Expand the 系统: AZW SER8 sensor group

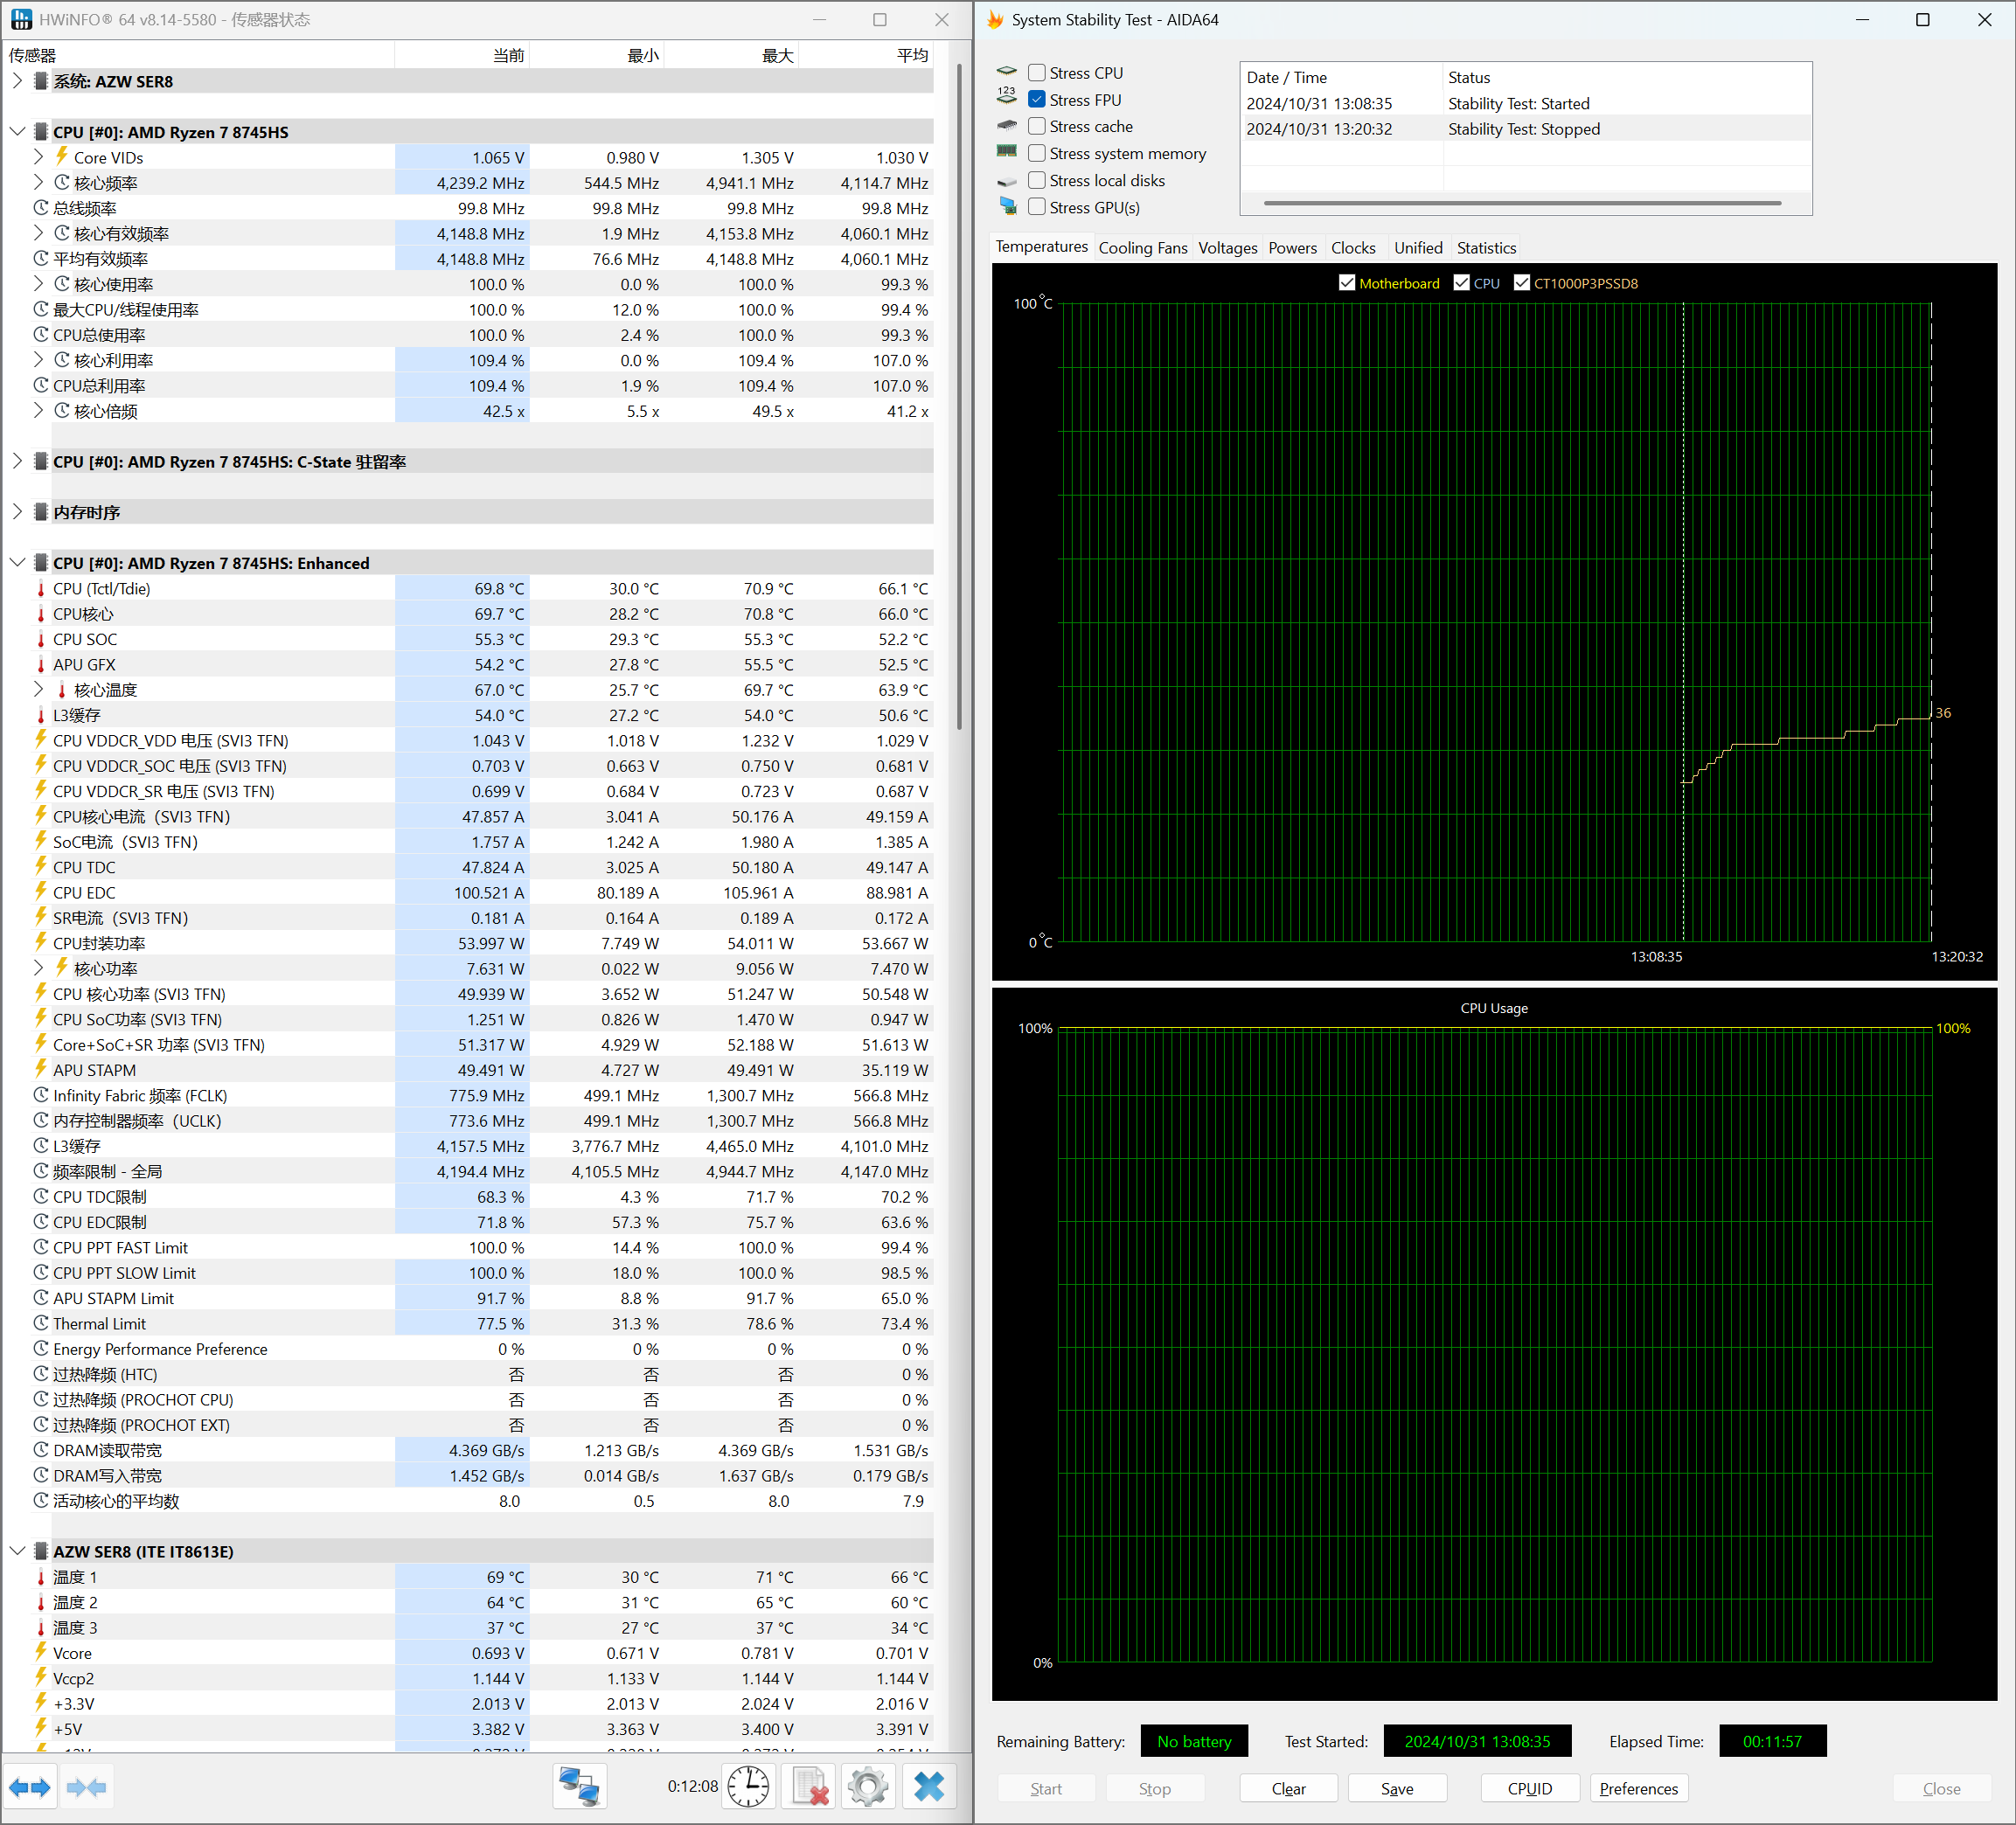17,81
